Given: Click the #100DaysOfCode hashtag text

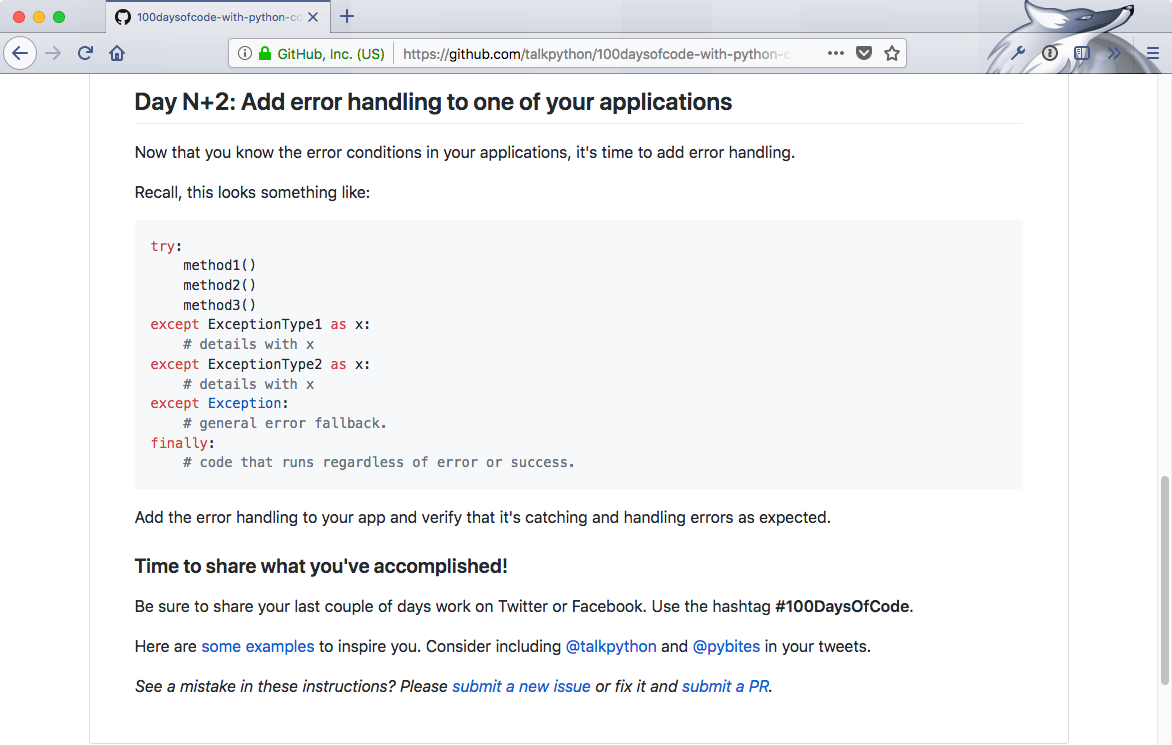Looking at the screenshot, I should pos(842,606).
